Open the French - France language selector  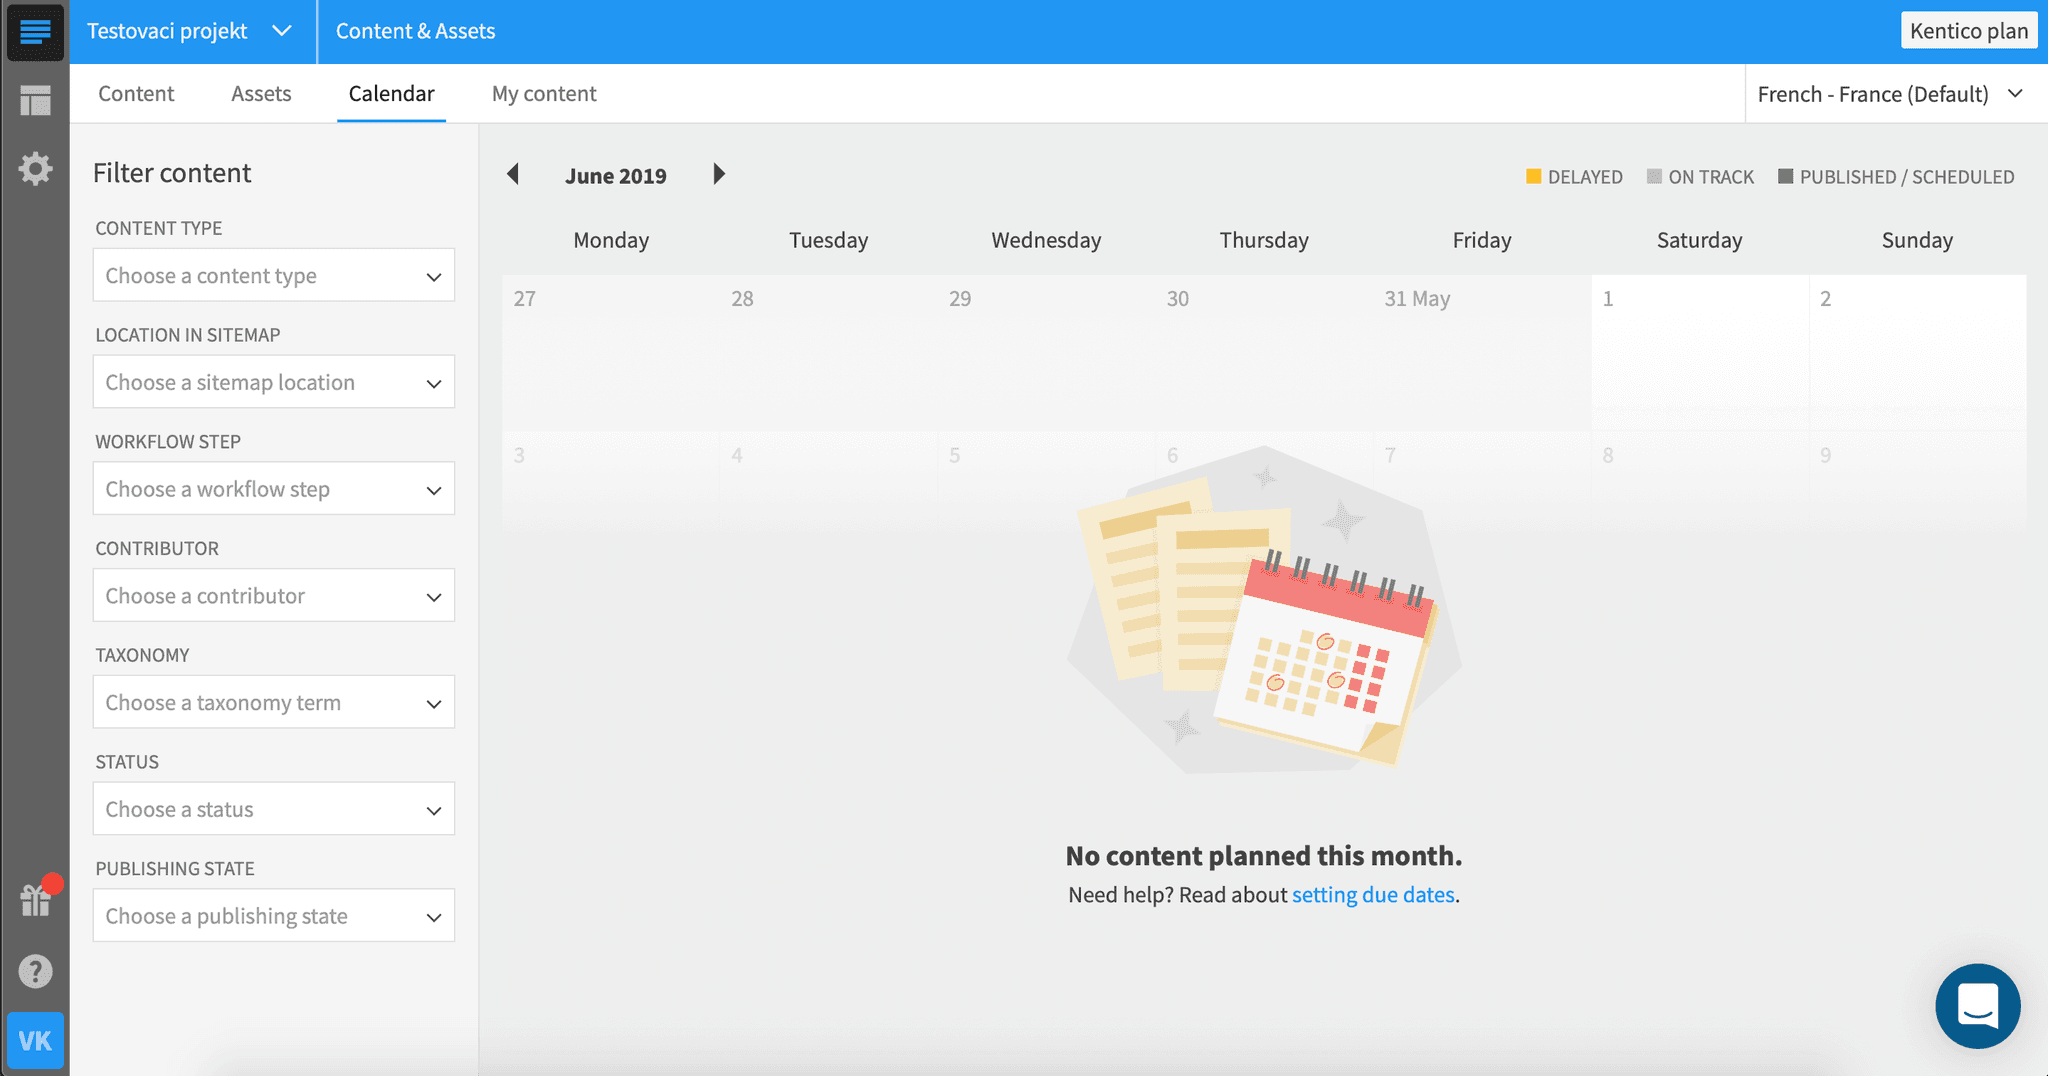click(1890, 93)
